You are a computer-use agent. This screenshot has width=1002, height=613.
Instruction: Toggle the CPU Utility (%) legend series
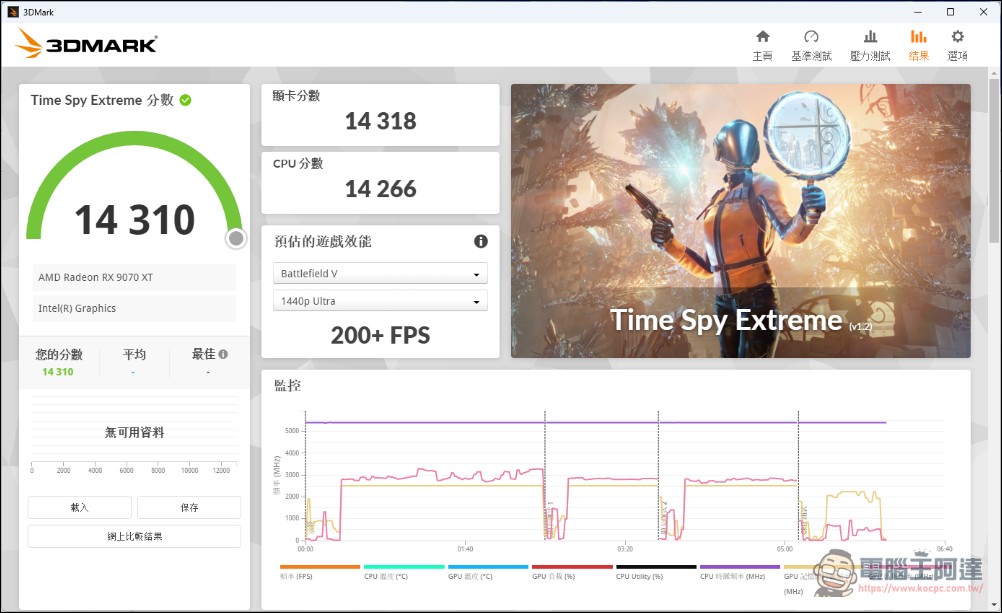(641, 577)
